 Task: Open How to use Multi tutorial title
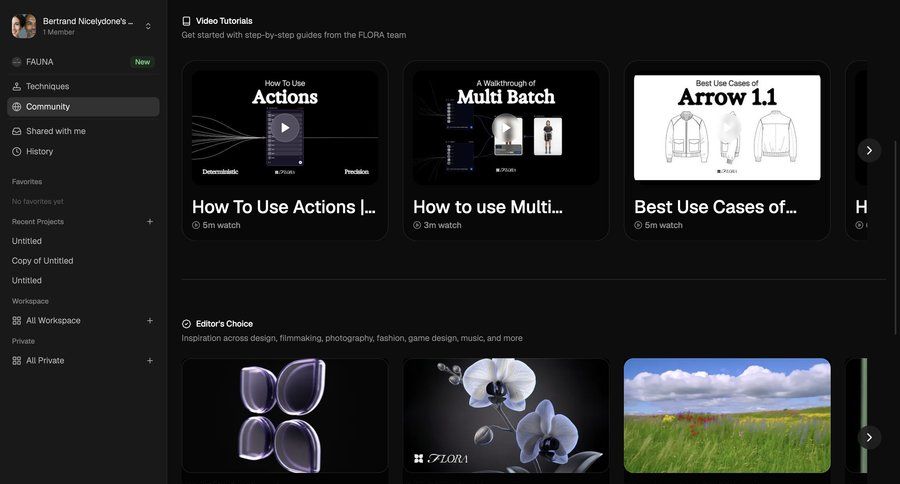click(x=488, y=207)
